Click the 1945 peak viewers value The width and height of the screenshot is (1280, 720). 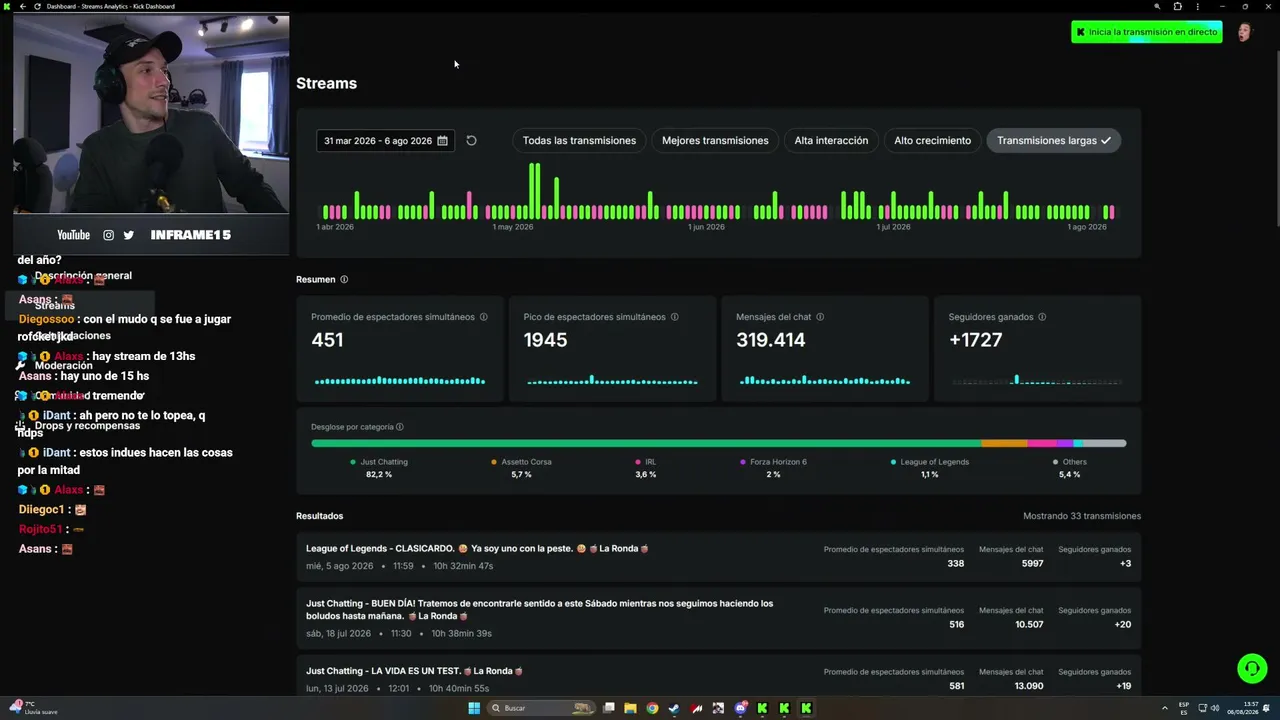point(545,340)
